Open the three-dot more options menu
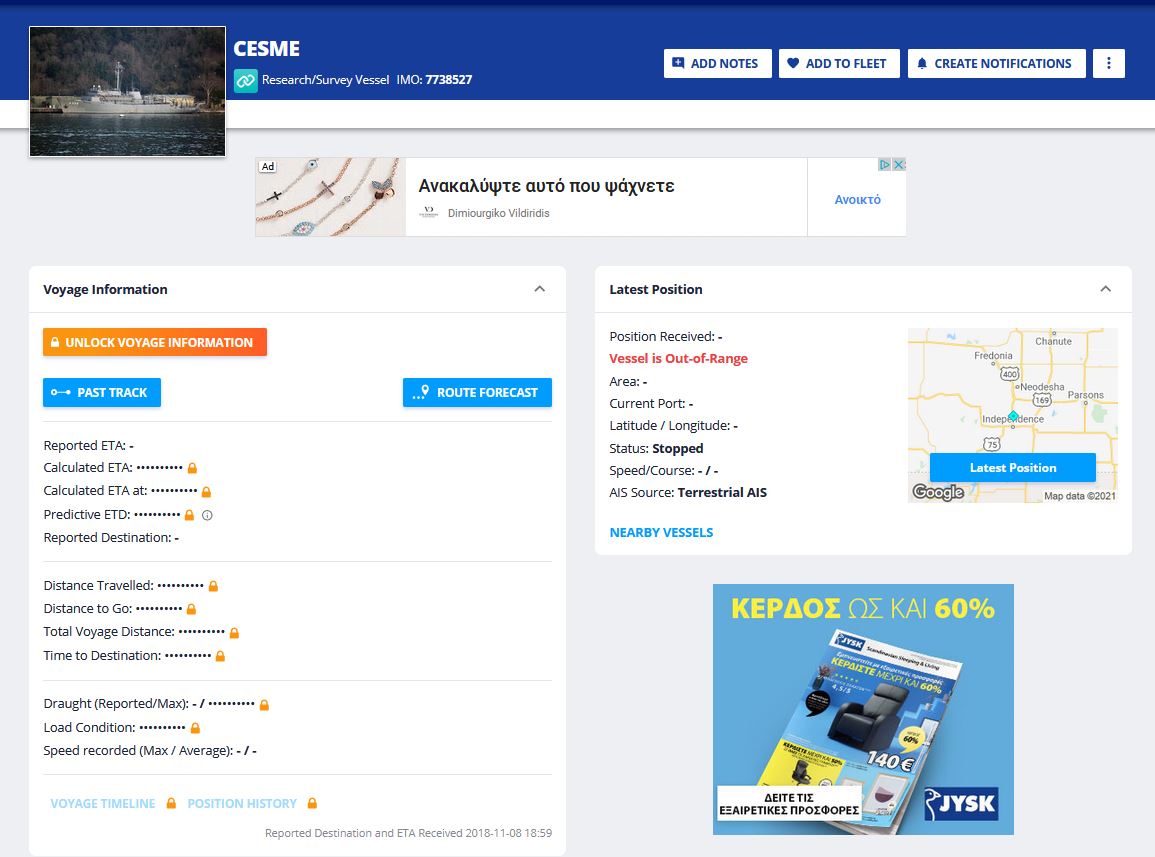Screen dimensions: 1155x857 pyautogui.click(x=1108, y=63)
